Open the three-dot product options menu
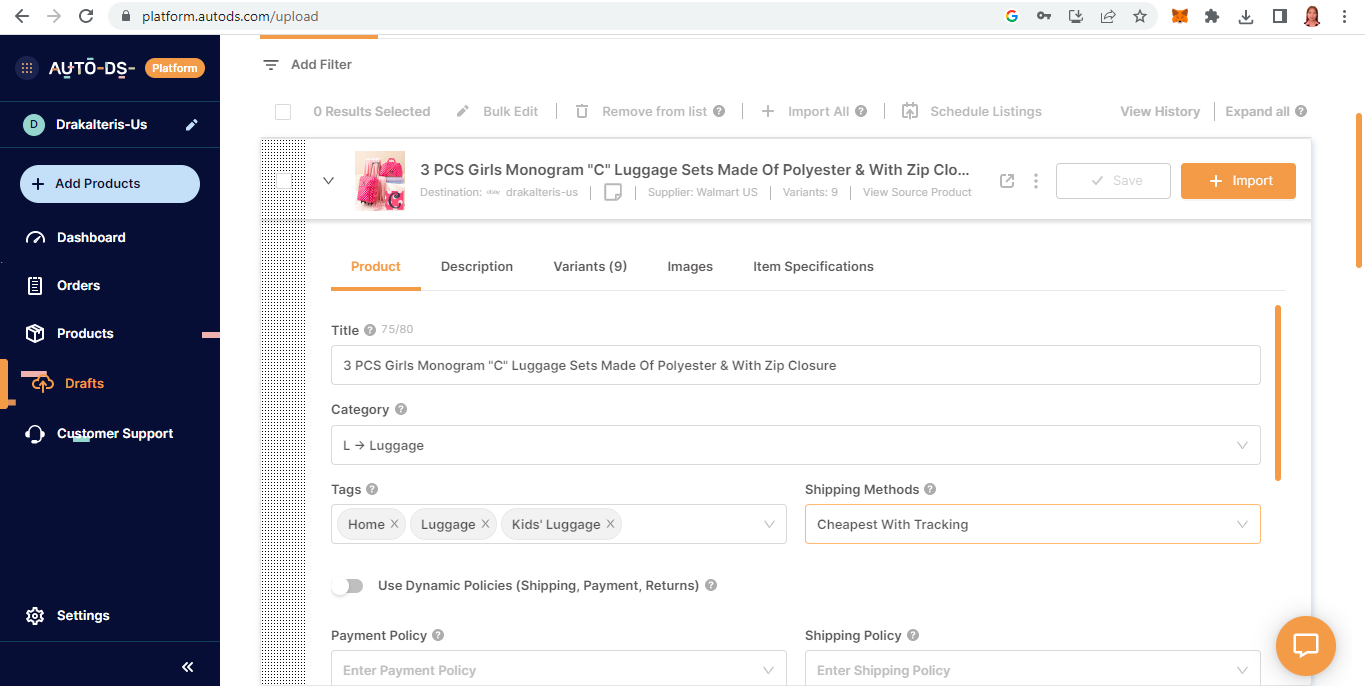 pos(1036,181)
